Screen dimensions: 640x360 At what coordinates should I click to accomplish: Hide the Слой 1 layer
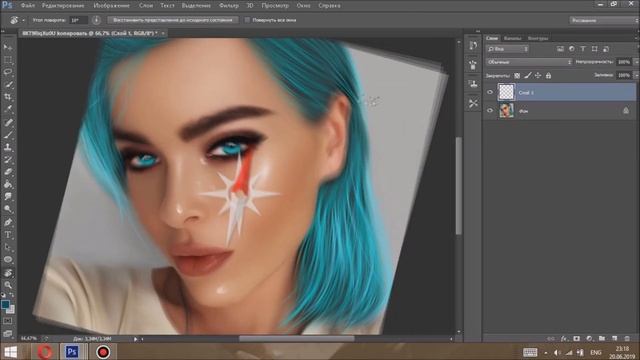490,92
